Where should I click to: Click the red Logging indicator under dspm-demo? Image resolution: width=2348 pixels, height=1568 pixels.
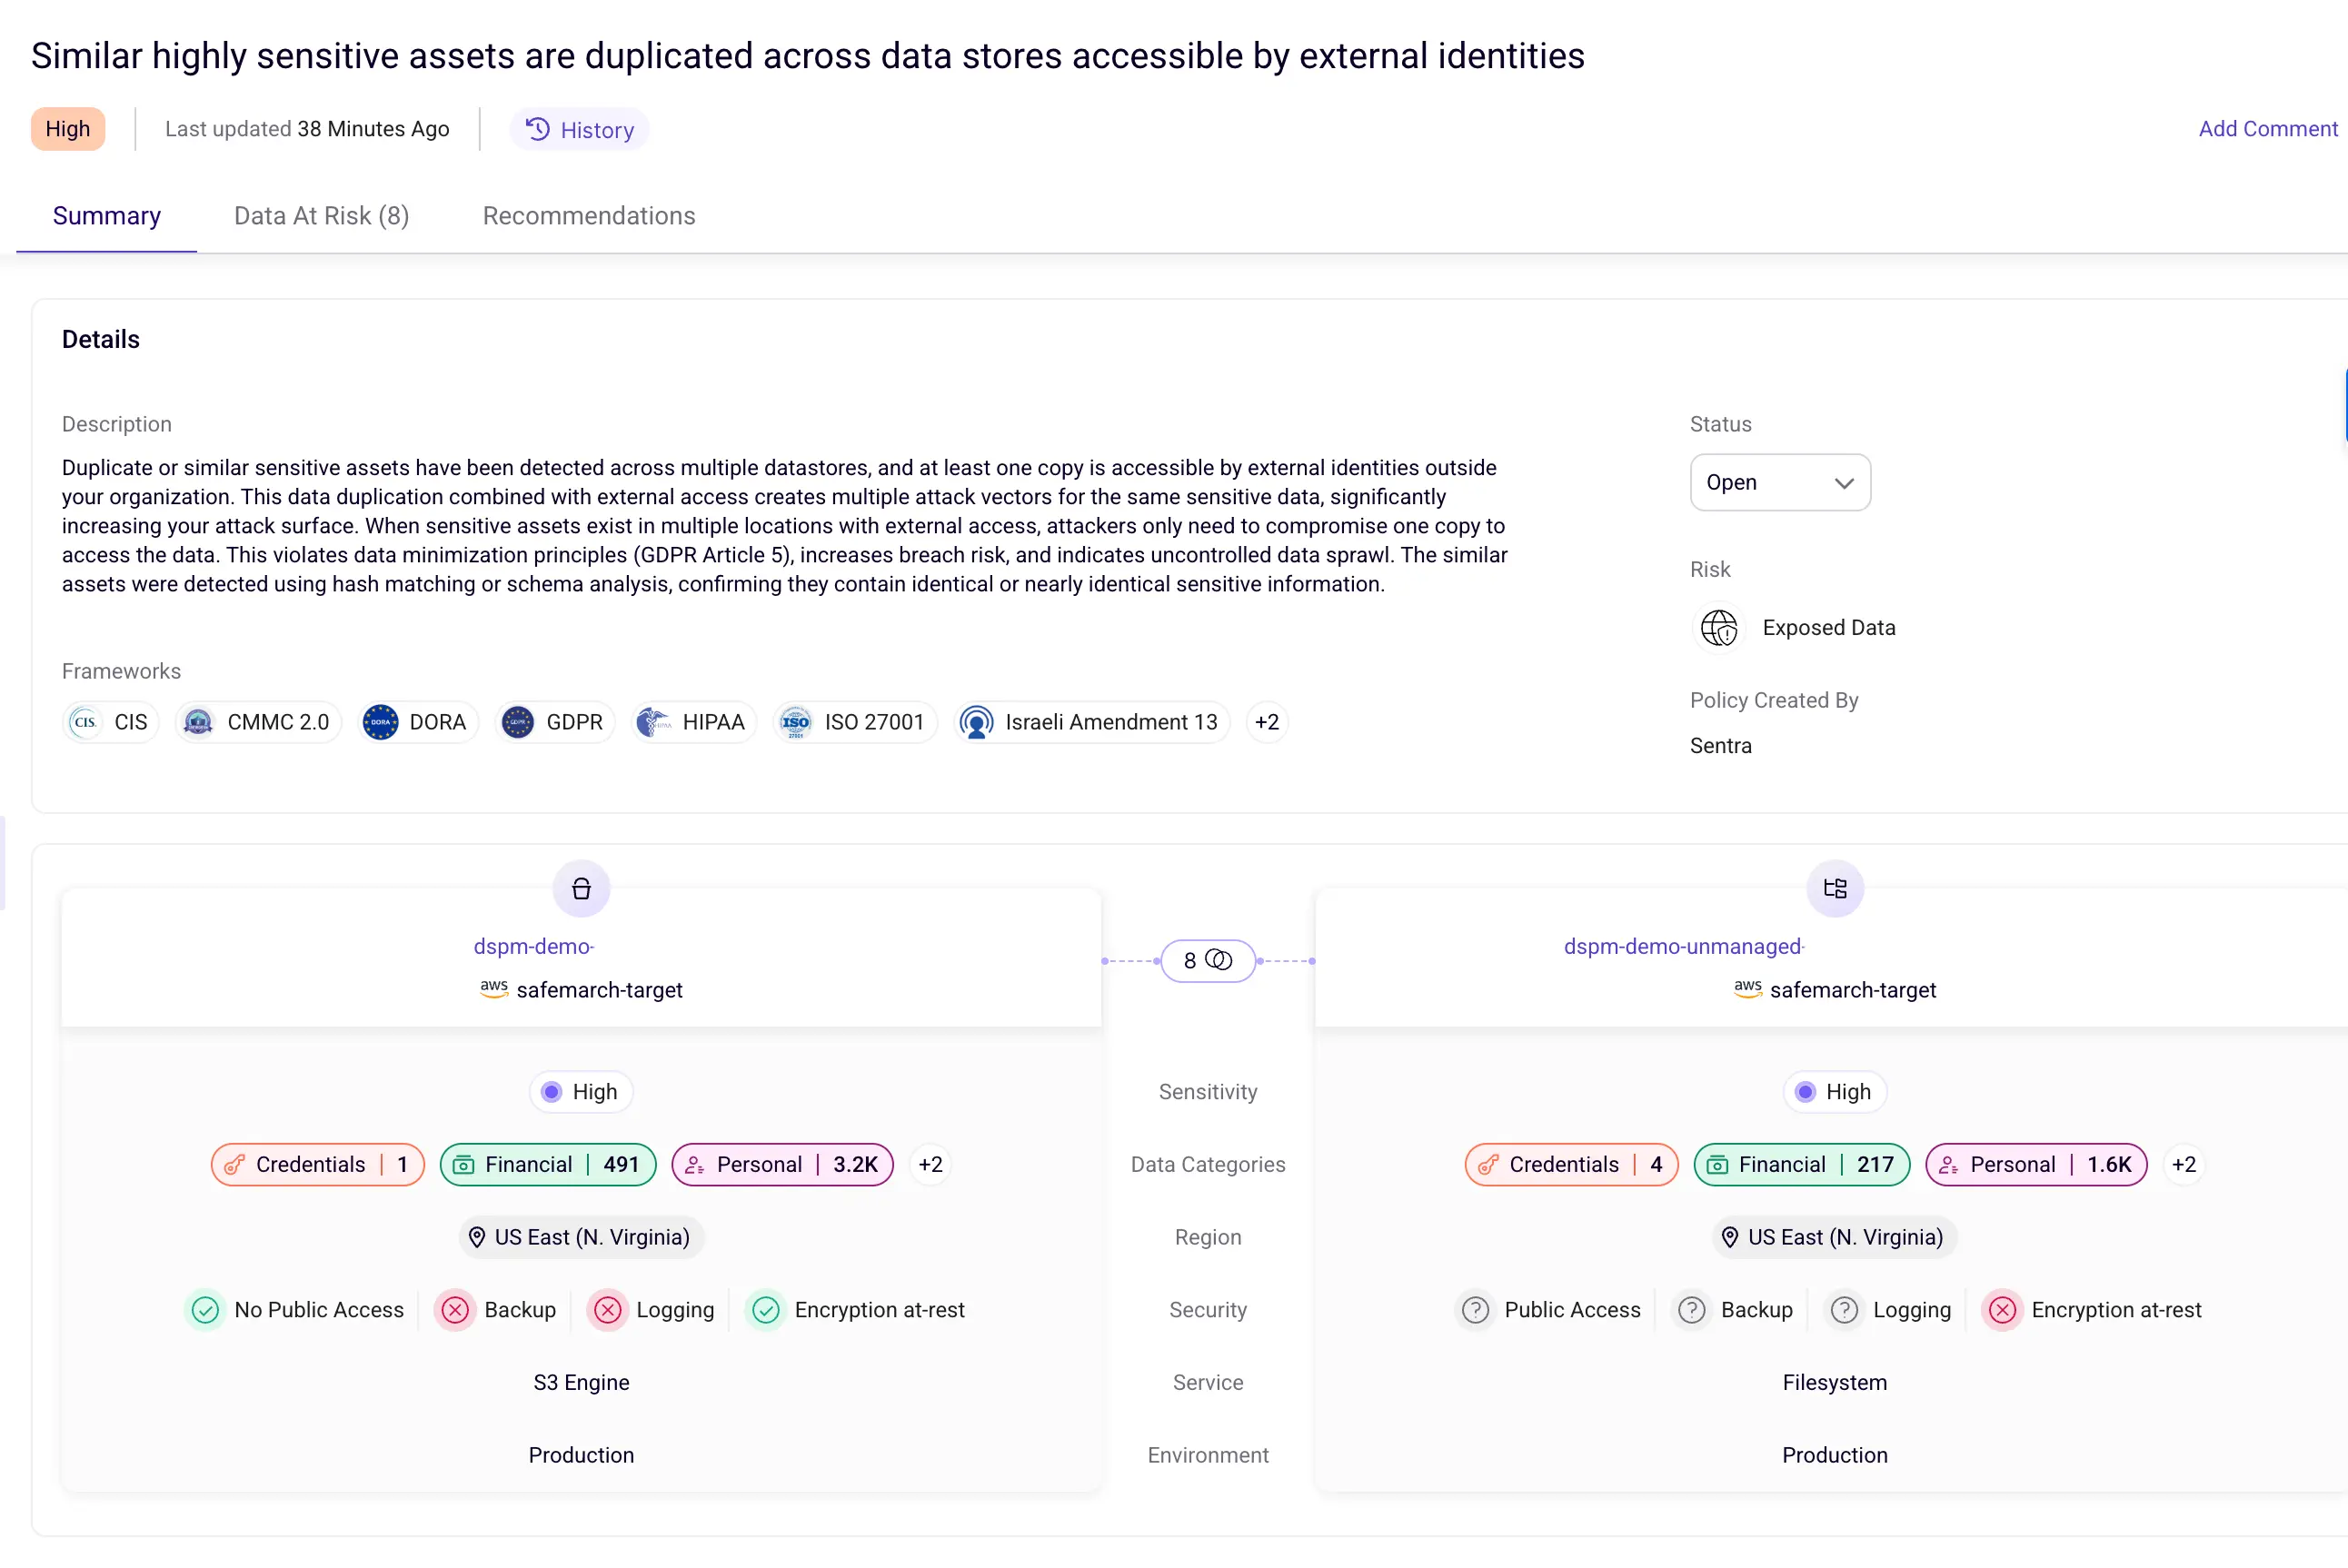(607, 1310)
